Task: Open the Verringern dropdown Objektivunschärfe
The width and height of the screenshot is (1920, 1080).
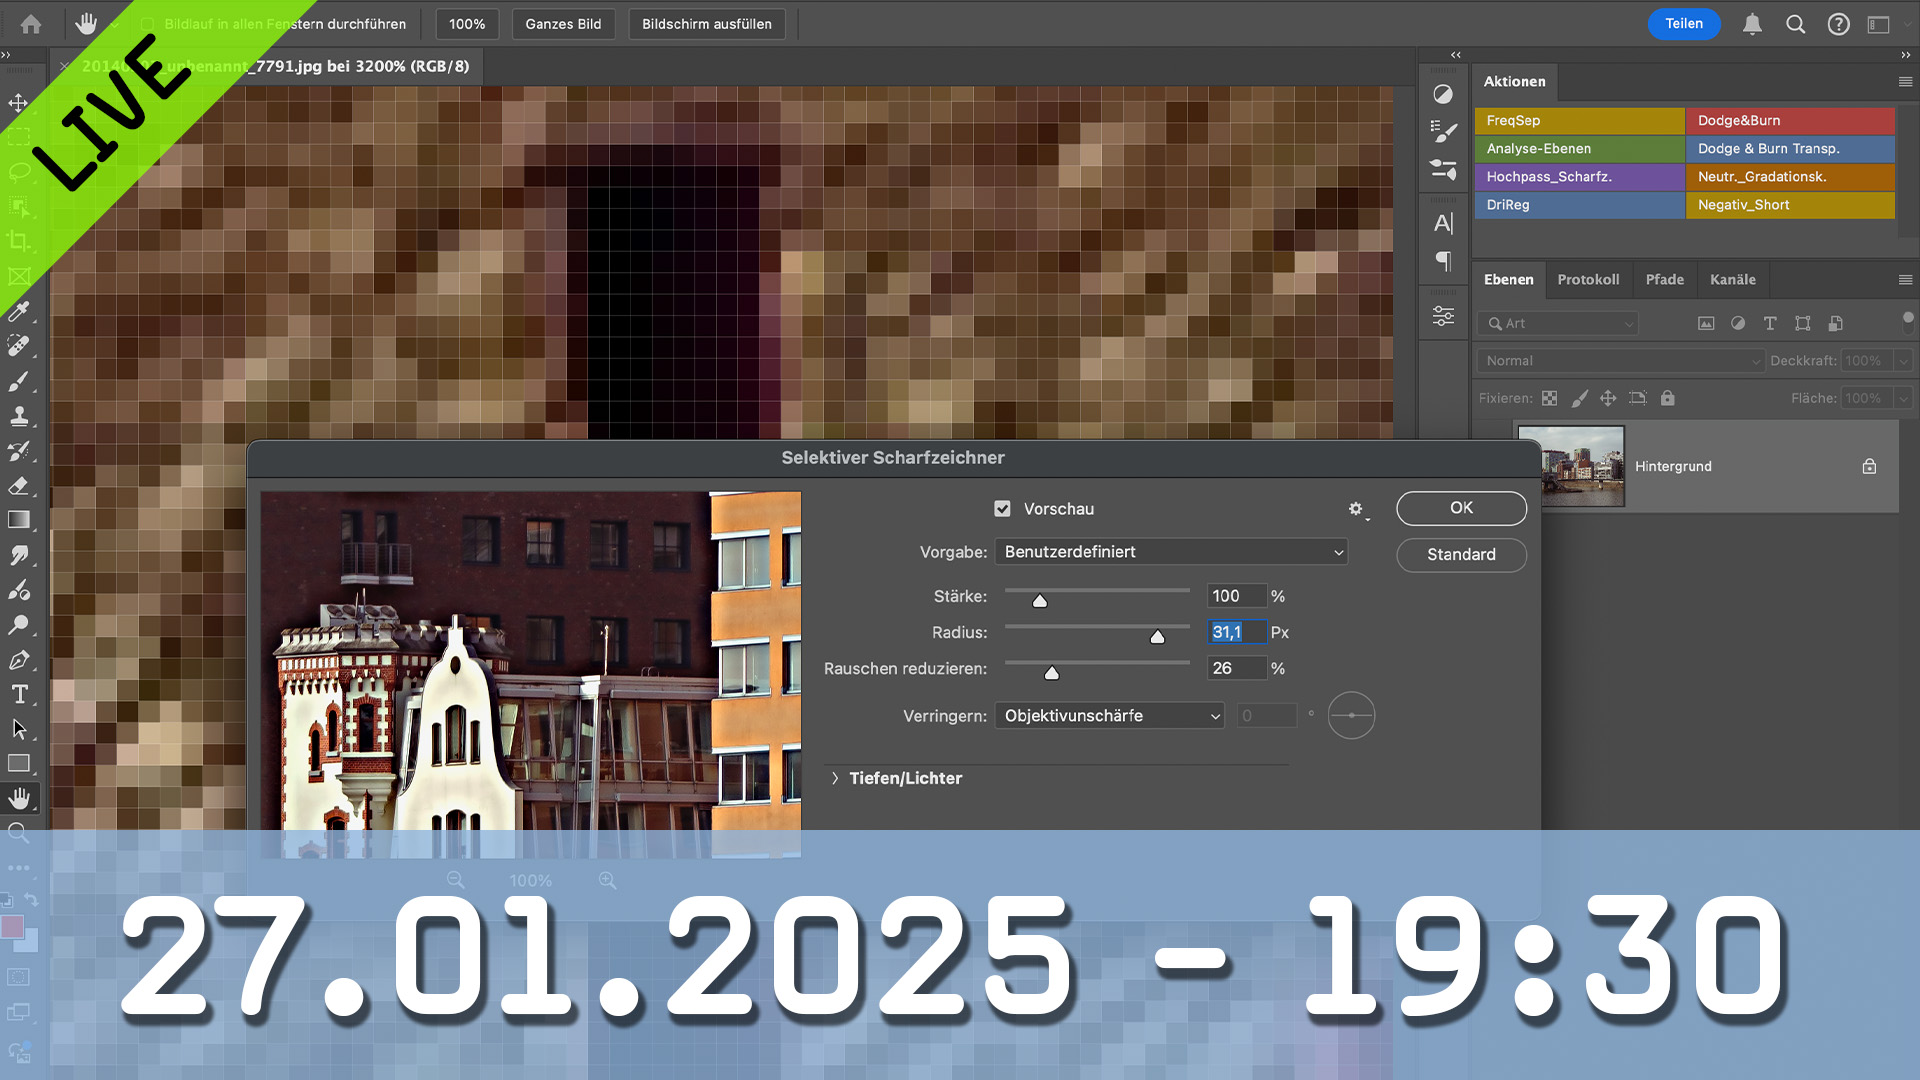Action: [1109, 716]
